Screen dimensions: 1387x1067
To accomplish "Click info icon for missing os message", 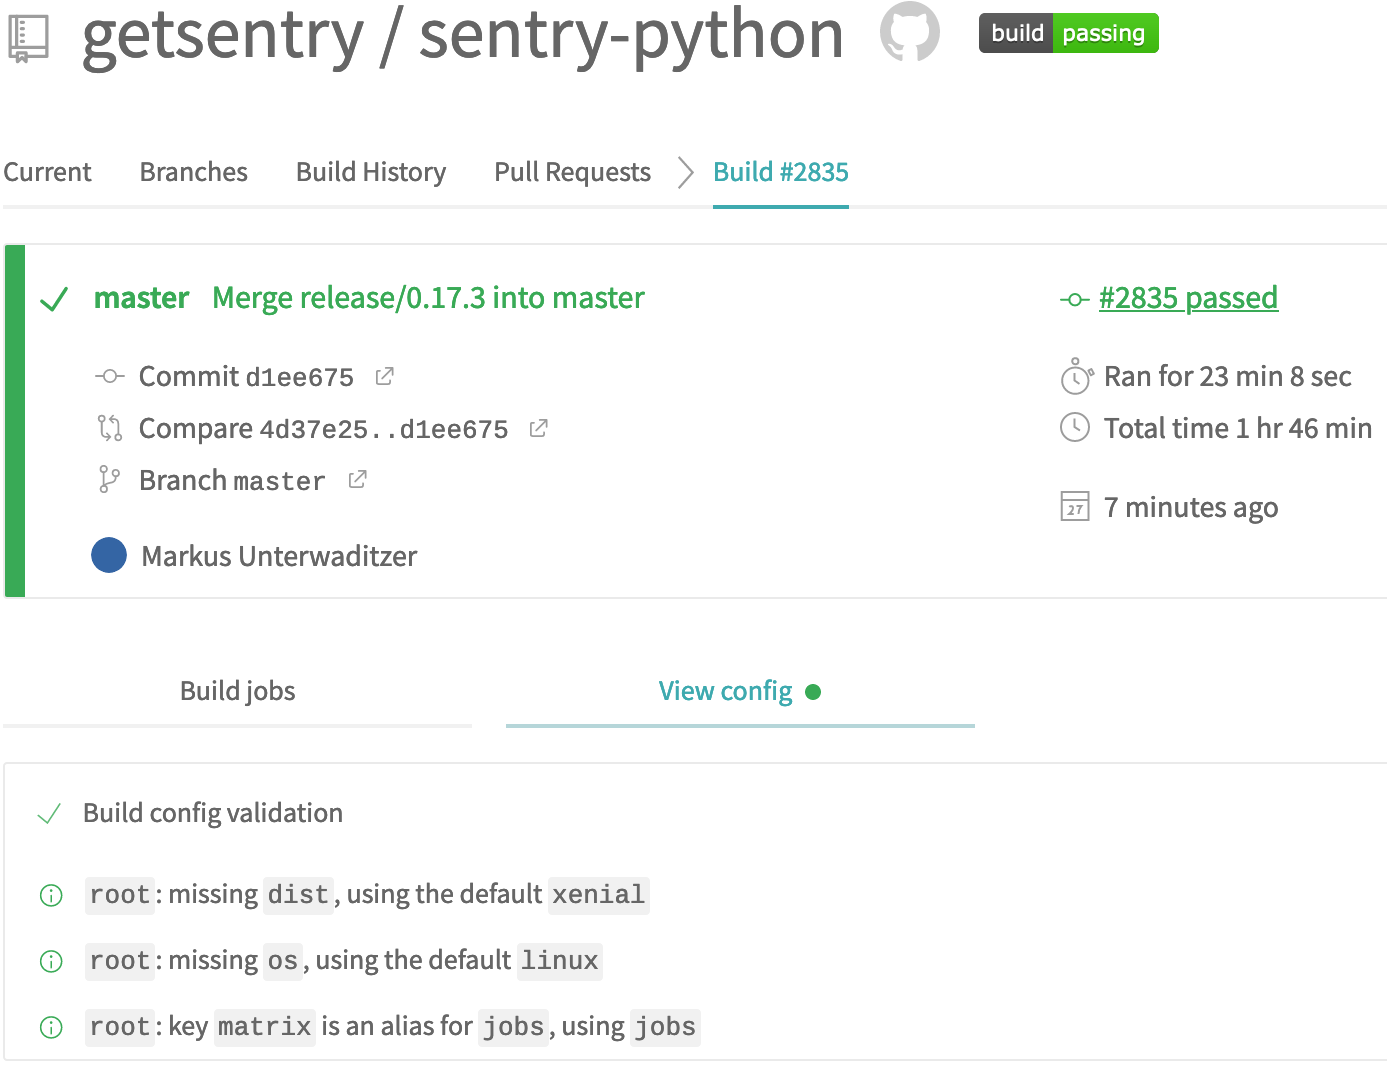I will [51, 961].
